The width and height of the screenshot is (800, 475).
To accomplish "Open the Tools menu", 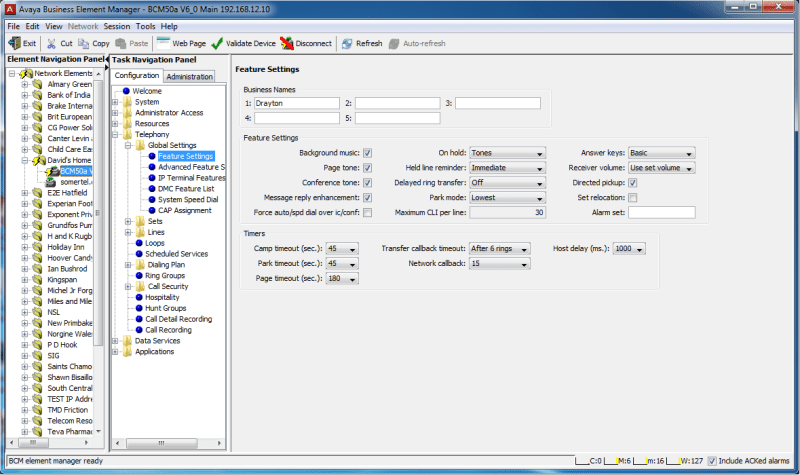I will point(145,27).
